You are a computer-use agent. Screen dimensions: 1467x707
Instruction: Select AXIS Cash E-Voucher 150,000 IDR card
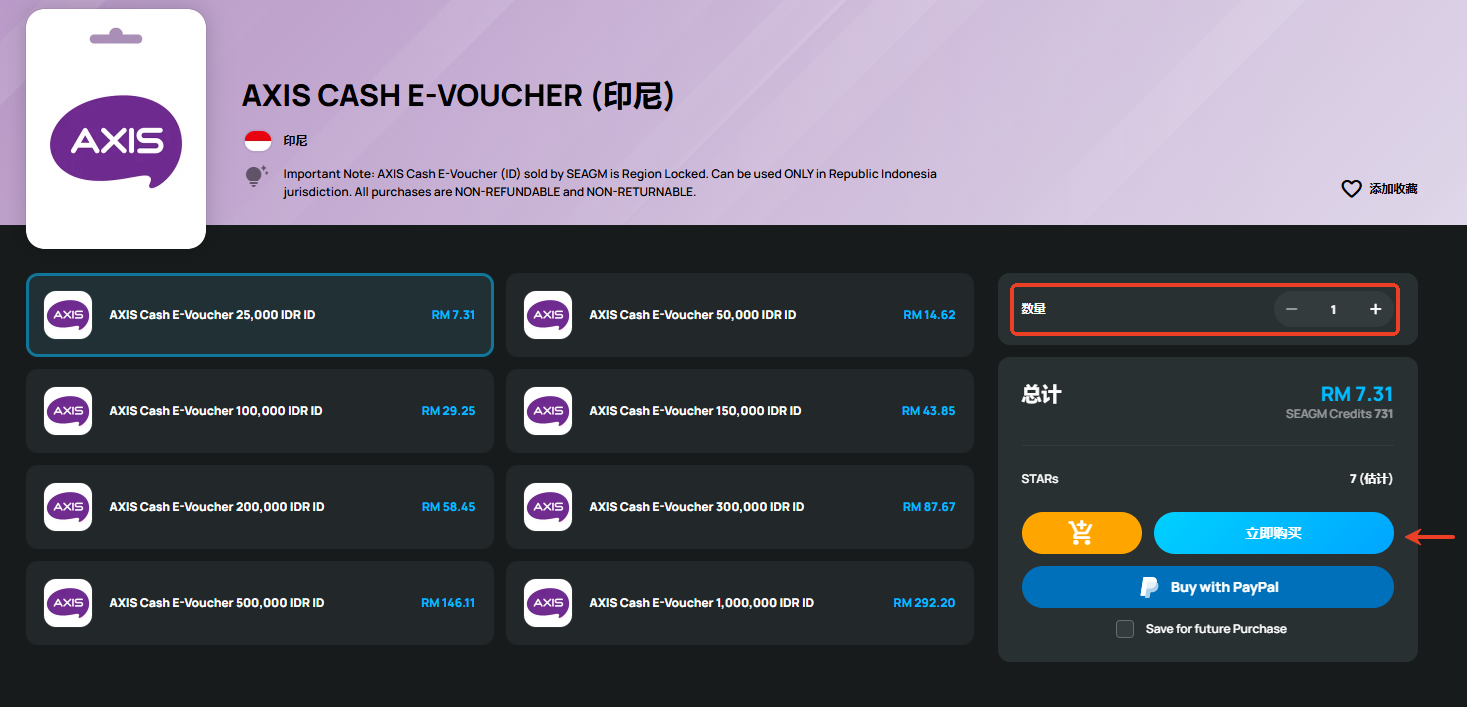click(x=740, y=411)
